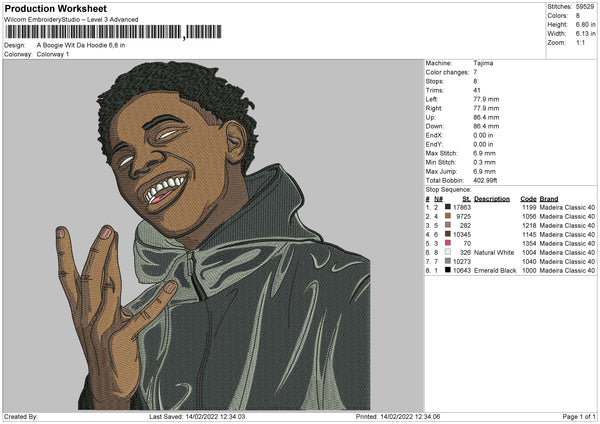Screen dimensions: 600x424
Task: Select the 'Last Saved: 14/02/2022 12:34:03' footer text
Action: coord(197,416)
